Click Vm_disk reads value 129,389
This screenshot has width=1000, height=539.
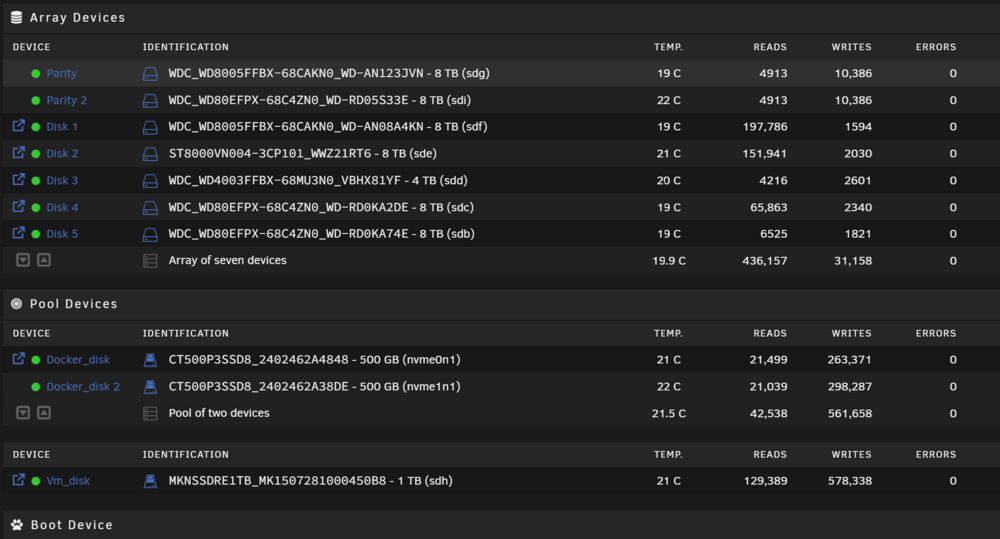[x=765, y=481]
